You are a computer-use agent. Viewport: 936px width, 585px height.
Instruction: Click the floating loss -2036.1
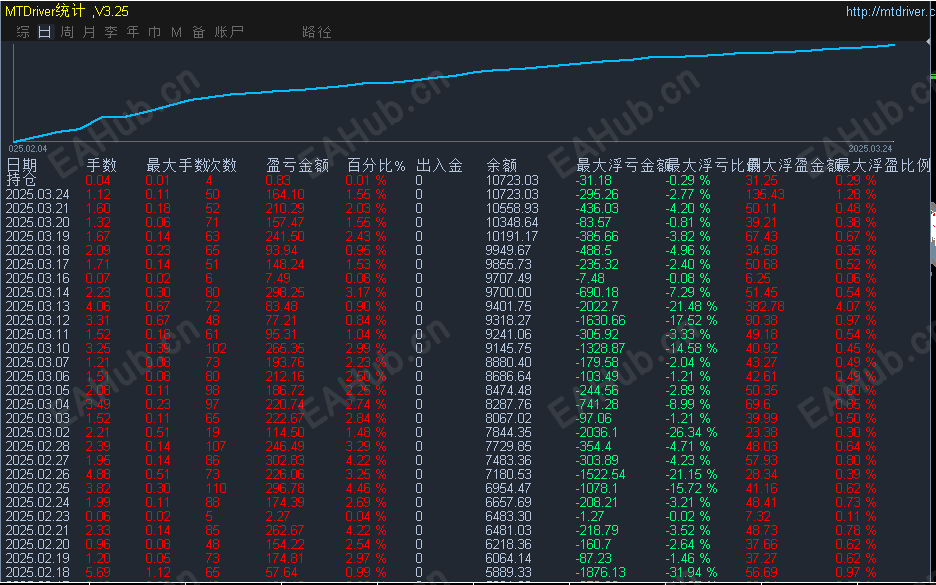pyautogui.click(x=597, y=432)
